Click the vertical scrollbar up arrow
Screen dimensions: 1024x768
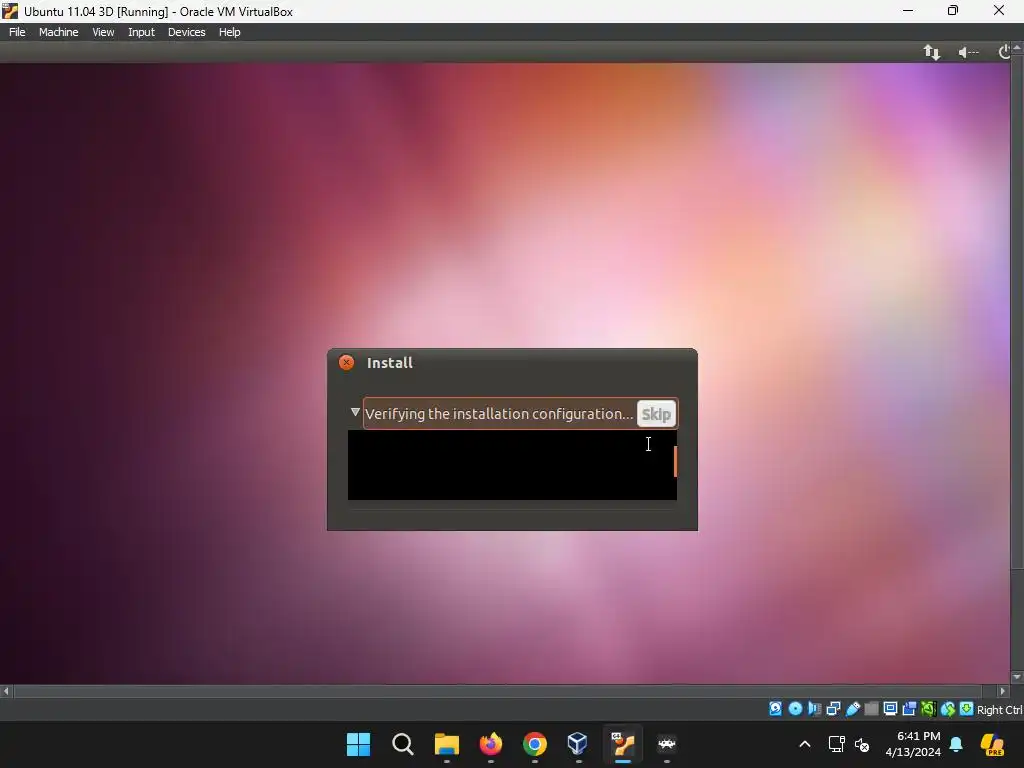(1017, 48)
